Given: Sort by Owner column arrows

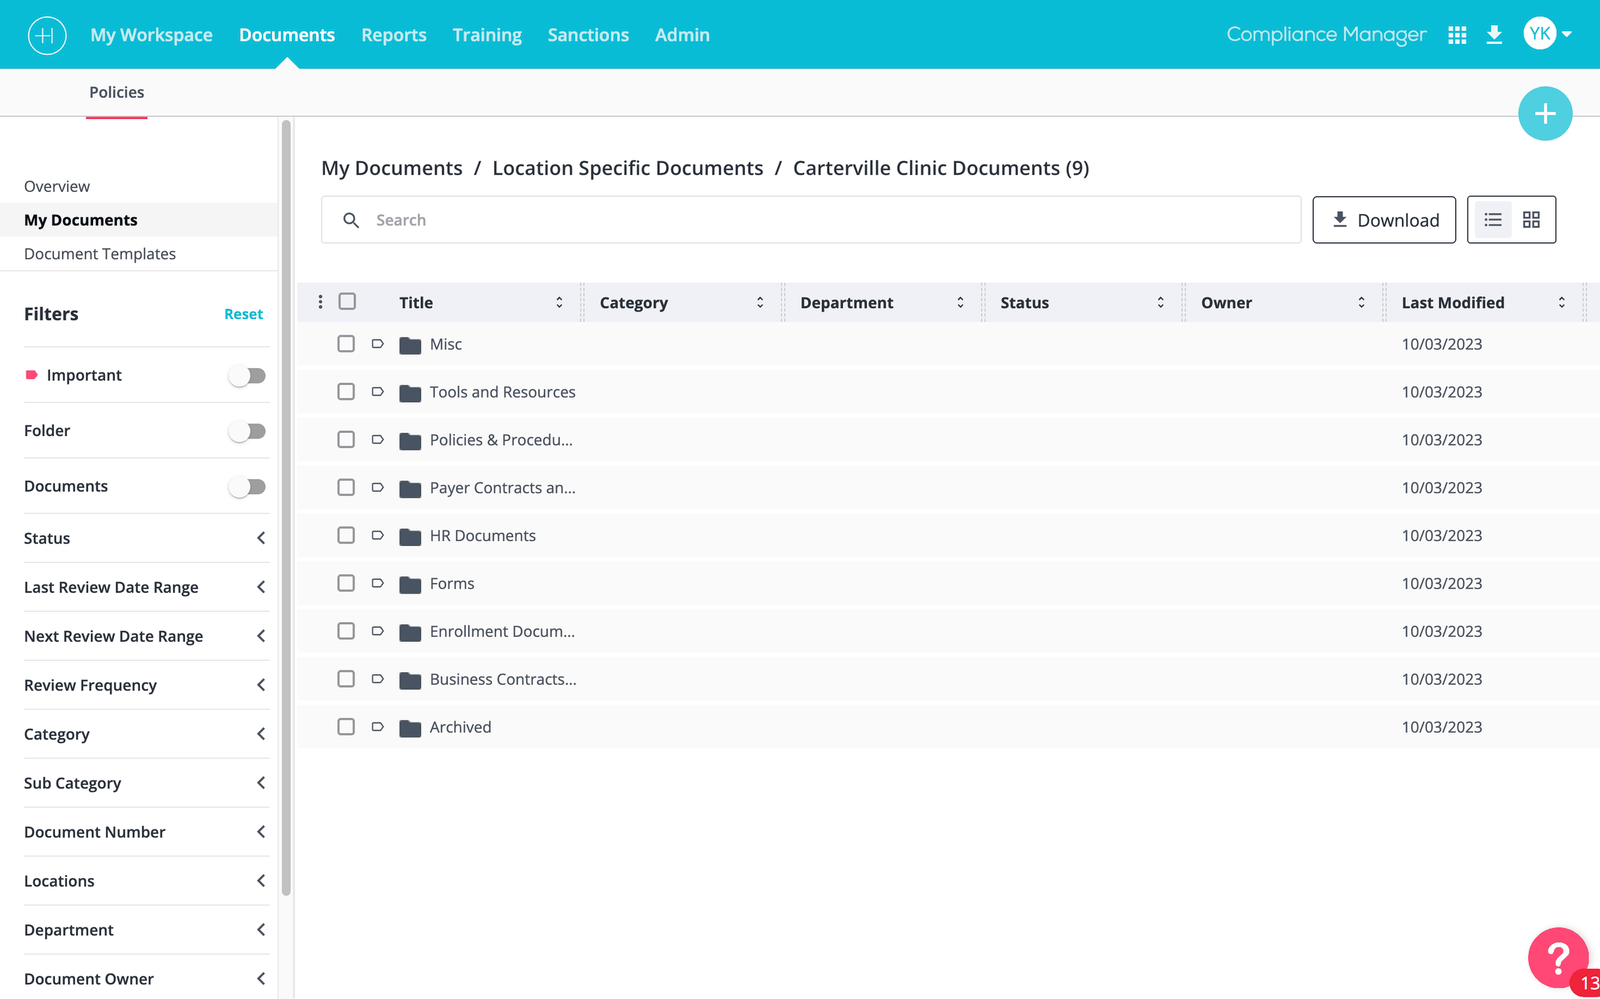Looking at the screenshot, I should pos(1361,303).
